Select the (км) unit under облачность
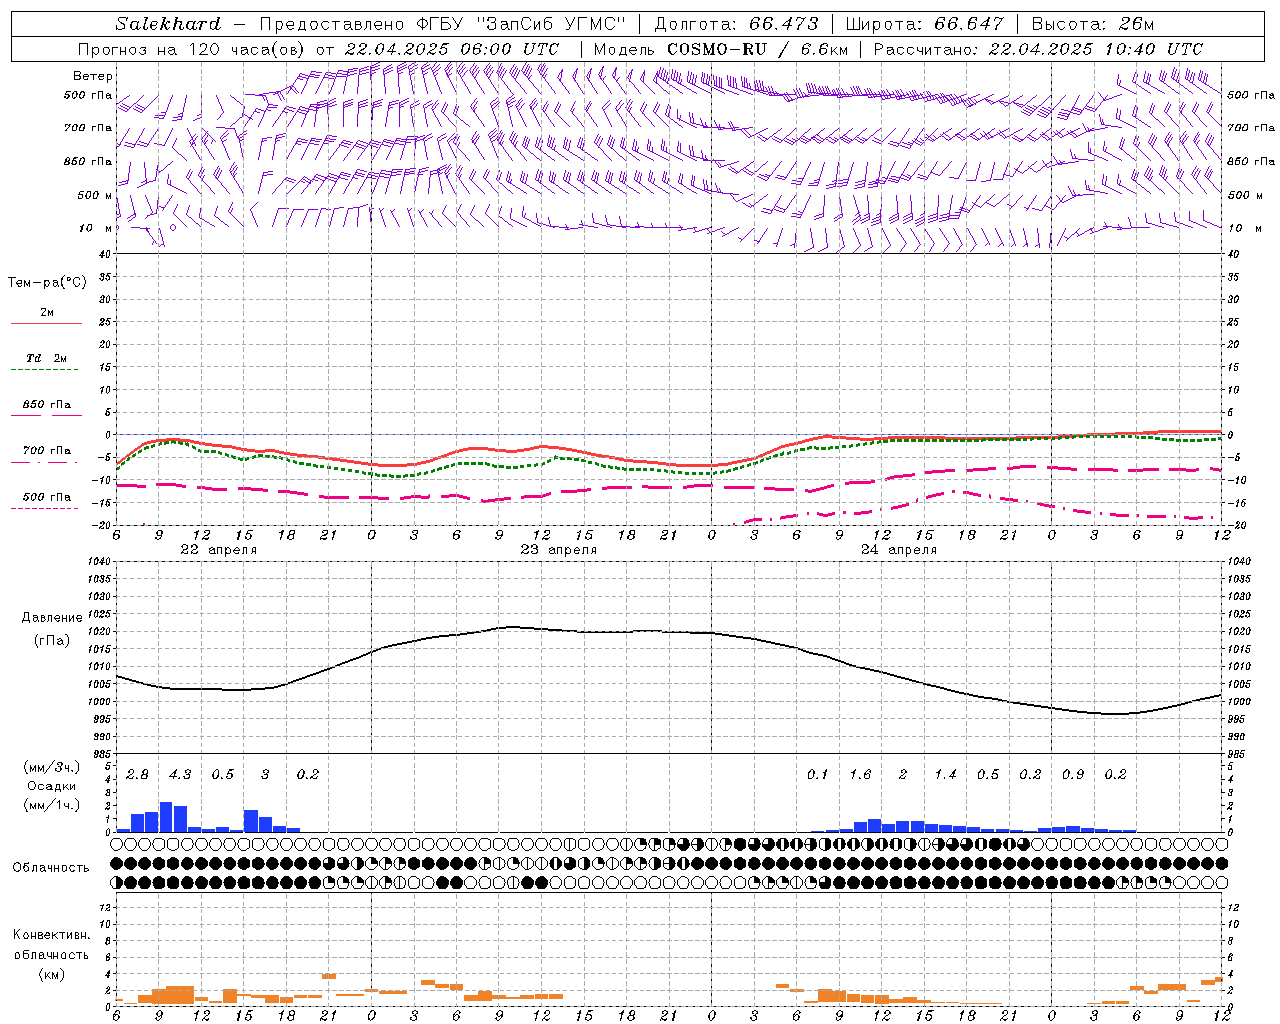Image resolution: width=1280 pixels, height=1024 pixels. point(51,974)
